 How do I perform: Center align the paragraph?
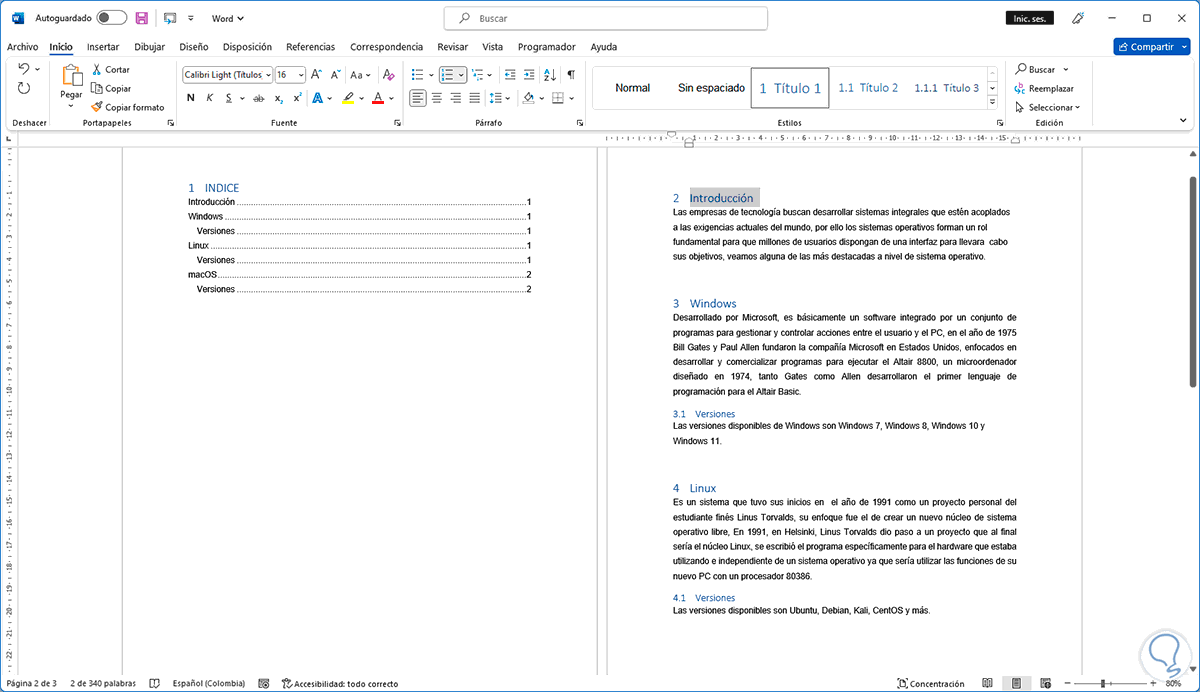pyautogui.click(x=436, y=98)
